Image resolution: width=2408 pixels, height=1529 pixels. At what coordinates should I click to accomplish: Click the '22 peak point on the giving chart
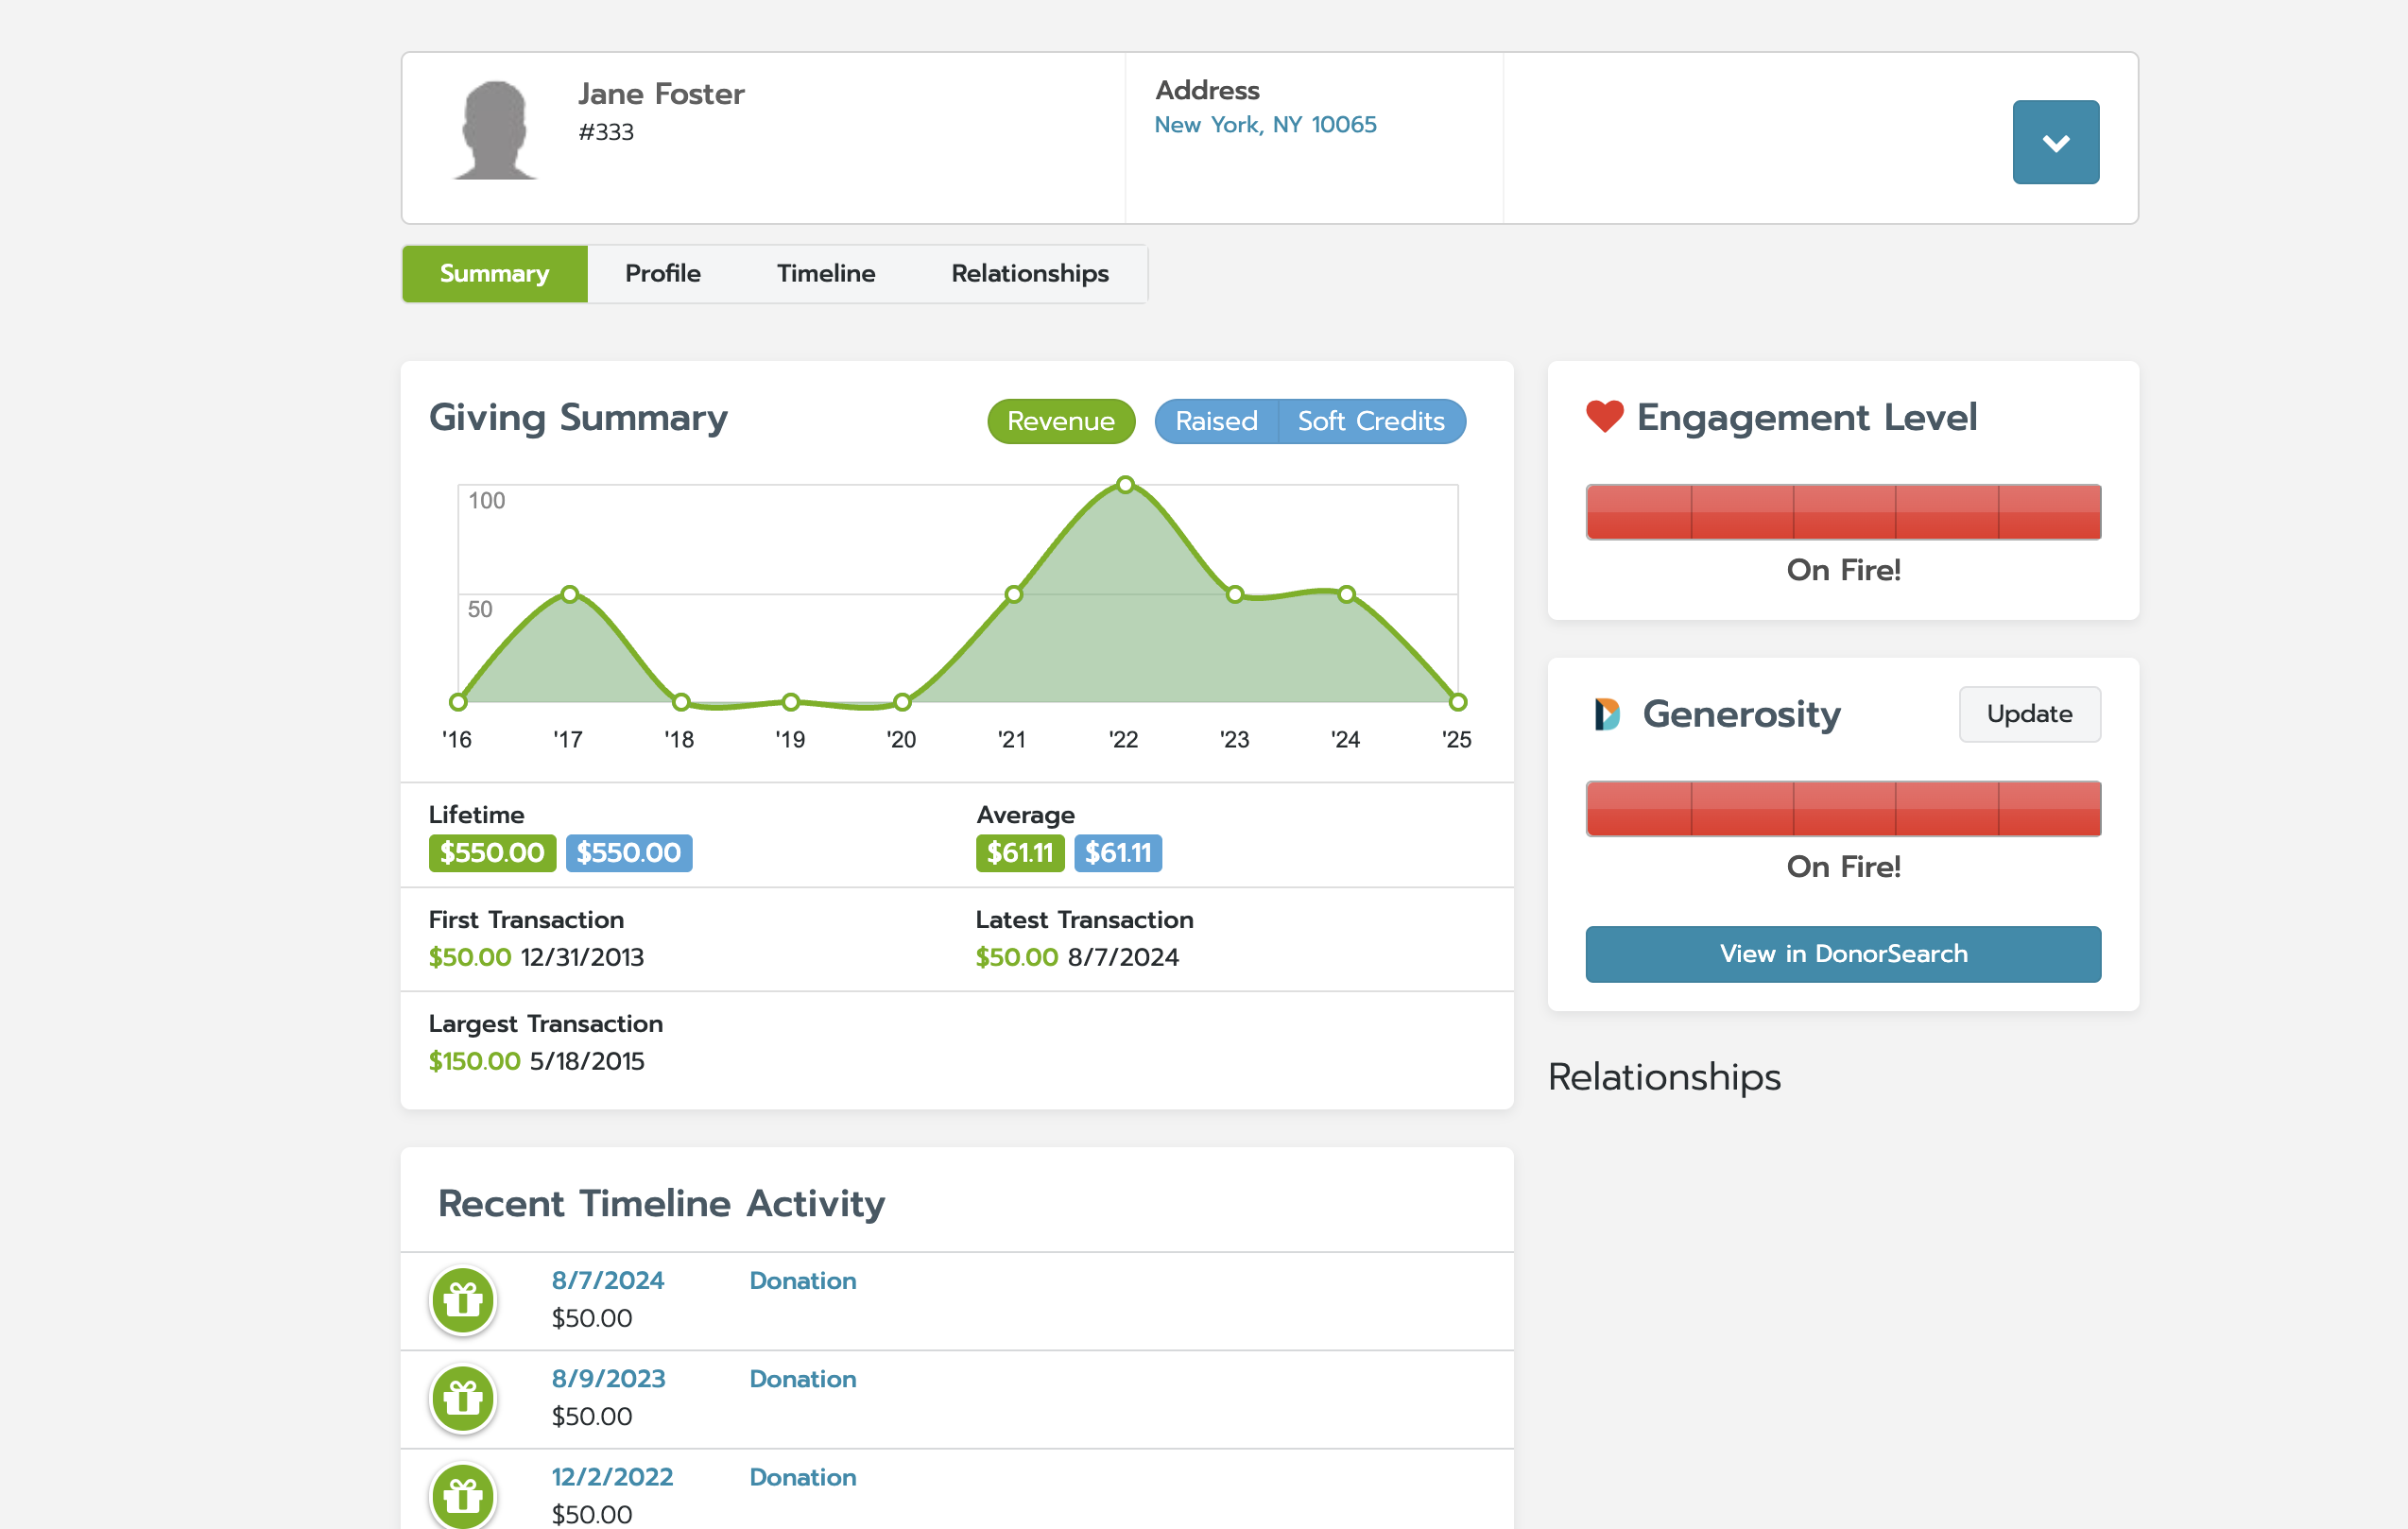point(1125,485)
